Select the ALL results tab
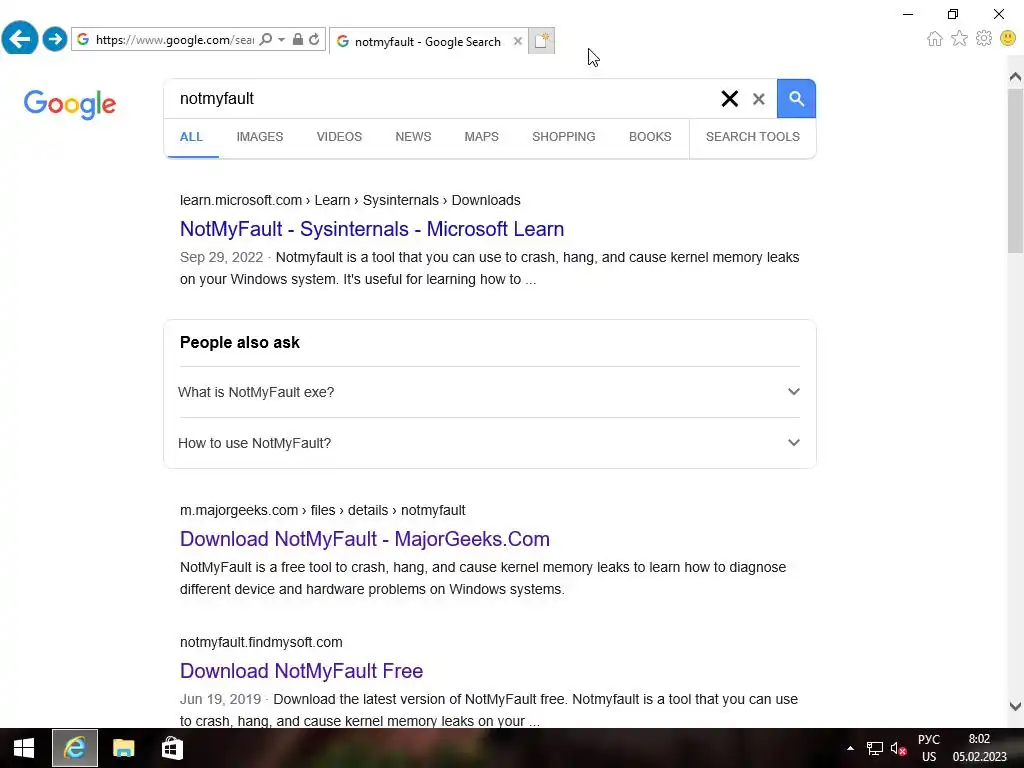The image size is (1024, 768). tap(191, 136)
